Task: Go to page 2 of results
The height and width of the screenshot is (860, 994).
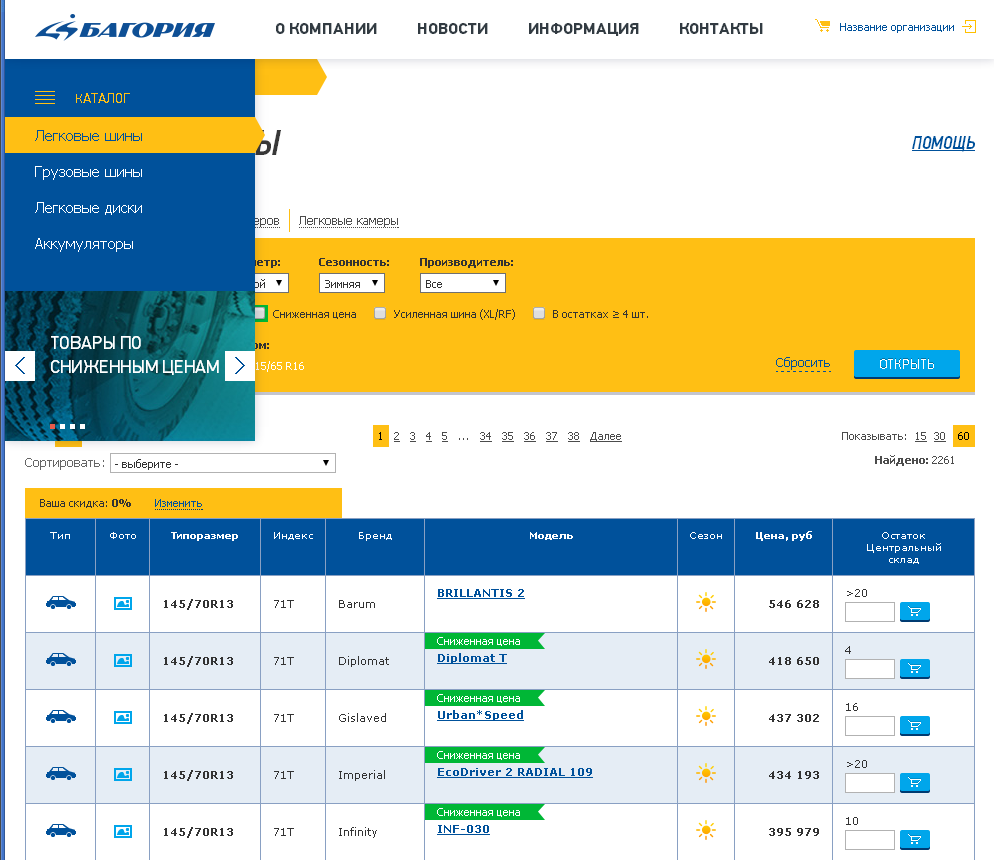Action: pos(396,436)
